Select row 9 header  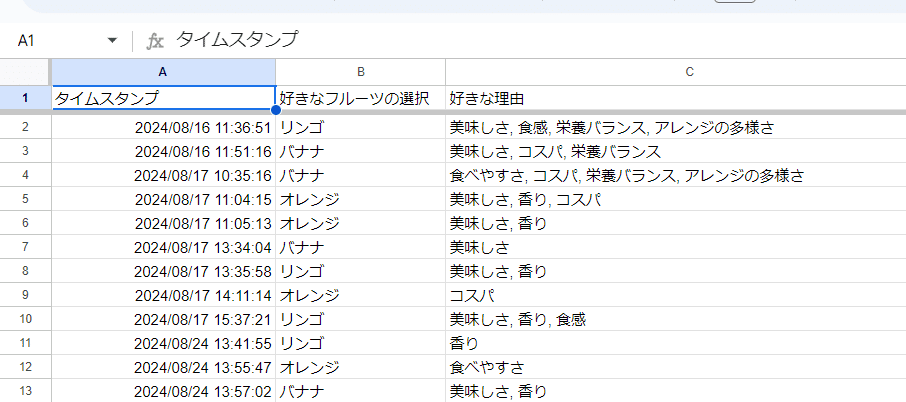(25, 295)
